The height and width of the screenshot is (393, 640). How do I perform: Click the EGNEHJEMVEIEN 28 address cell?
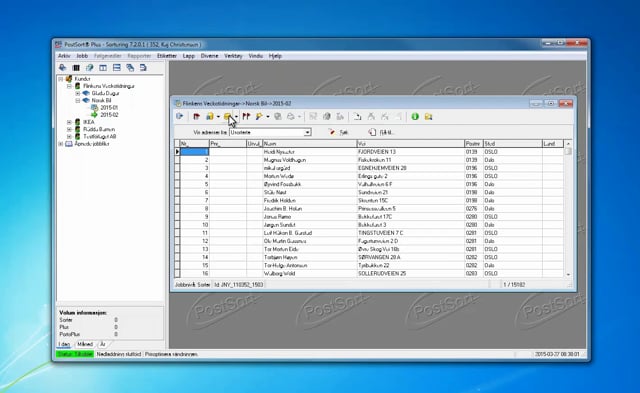point(411,168)
